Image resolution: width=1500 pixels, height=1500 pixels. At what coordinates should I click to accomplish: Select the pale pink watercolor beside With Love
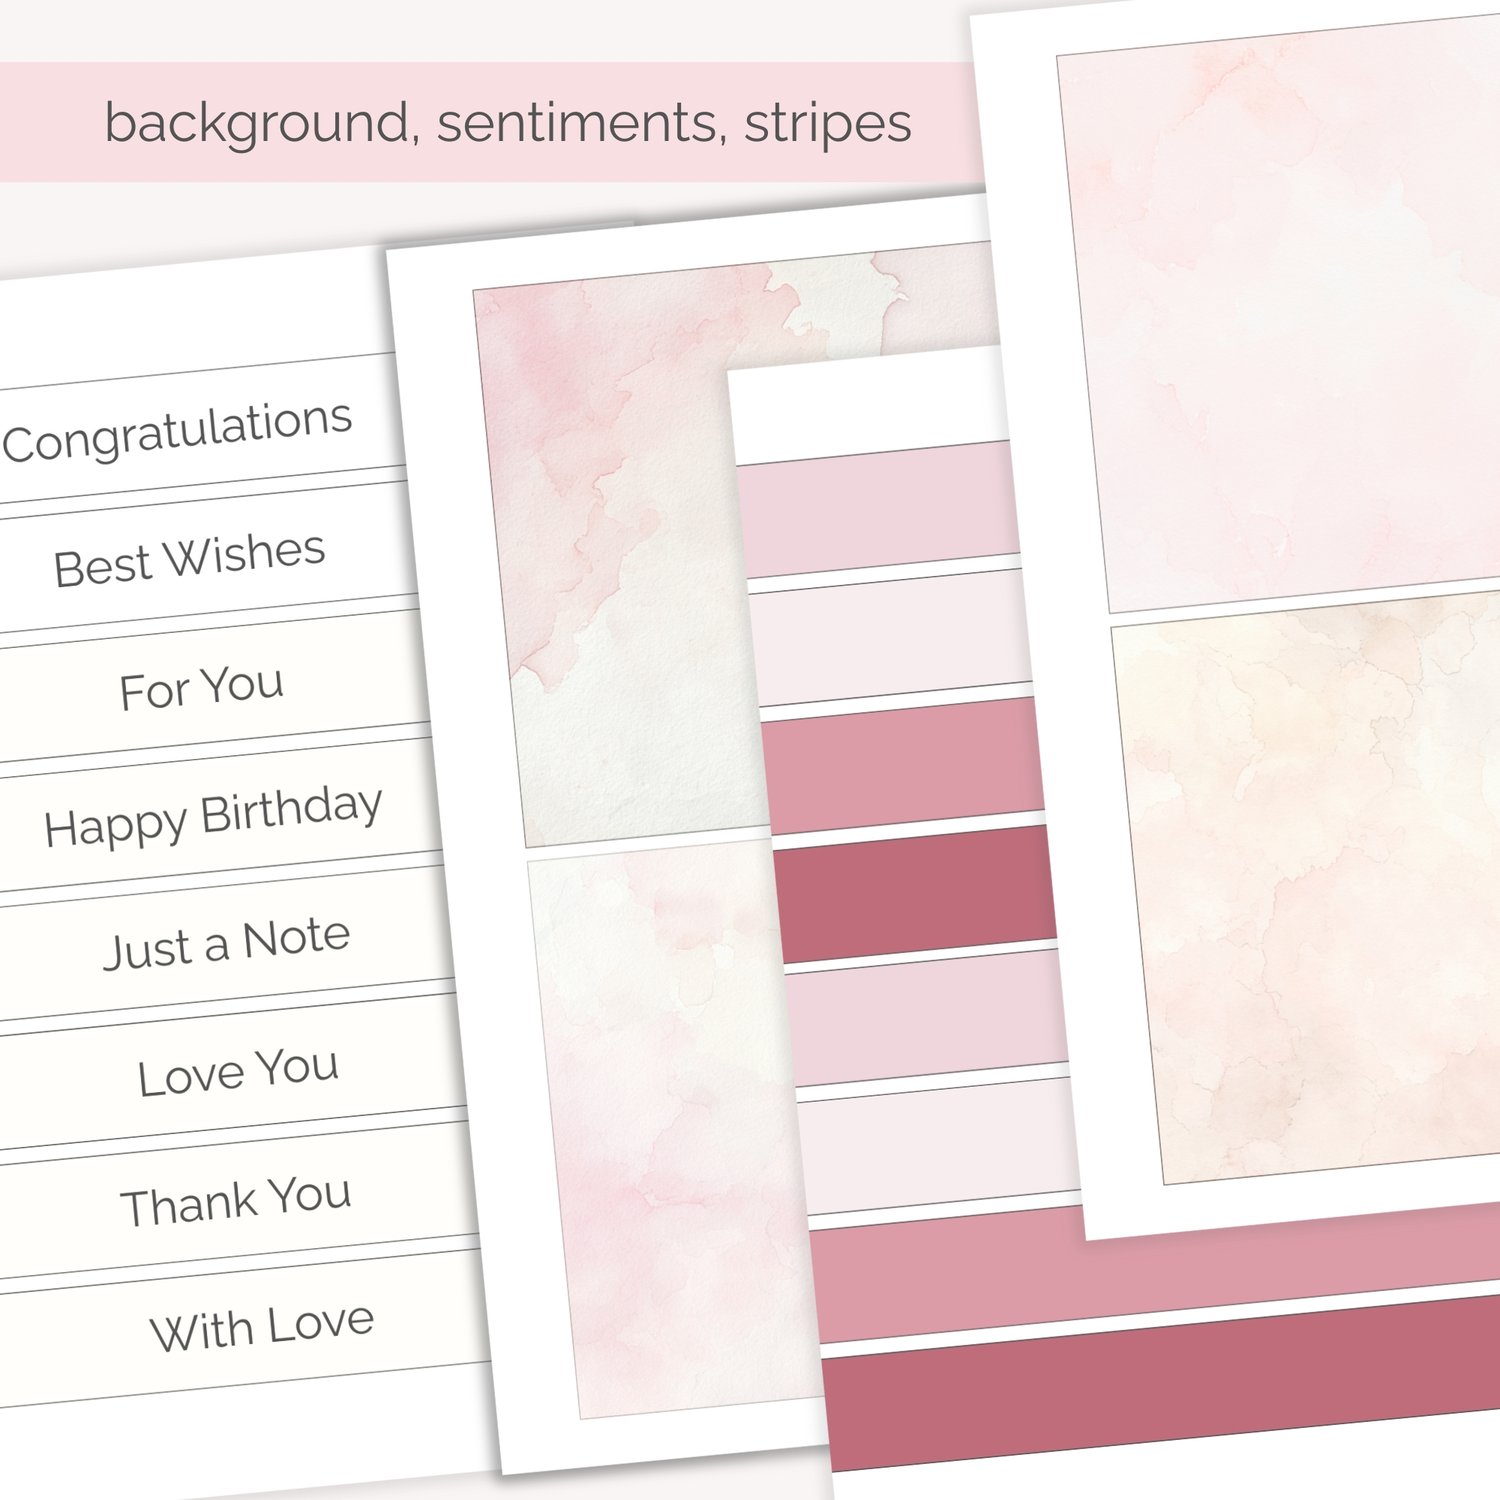pyautogui.click(x=670, y=1130)
